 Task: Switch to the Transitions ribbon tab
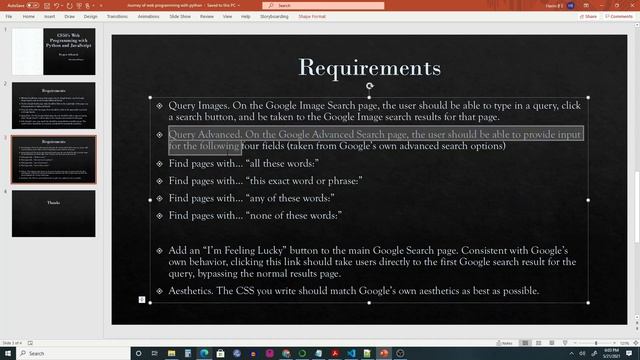pyautogui.click(x=117, y=17)
